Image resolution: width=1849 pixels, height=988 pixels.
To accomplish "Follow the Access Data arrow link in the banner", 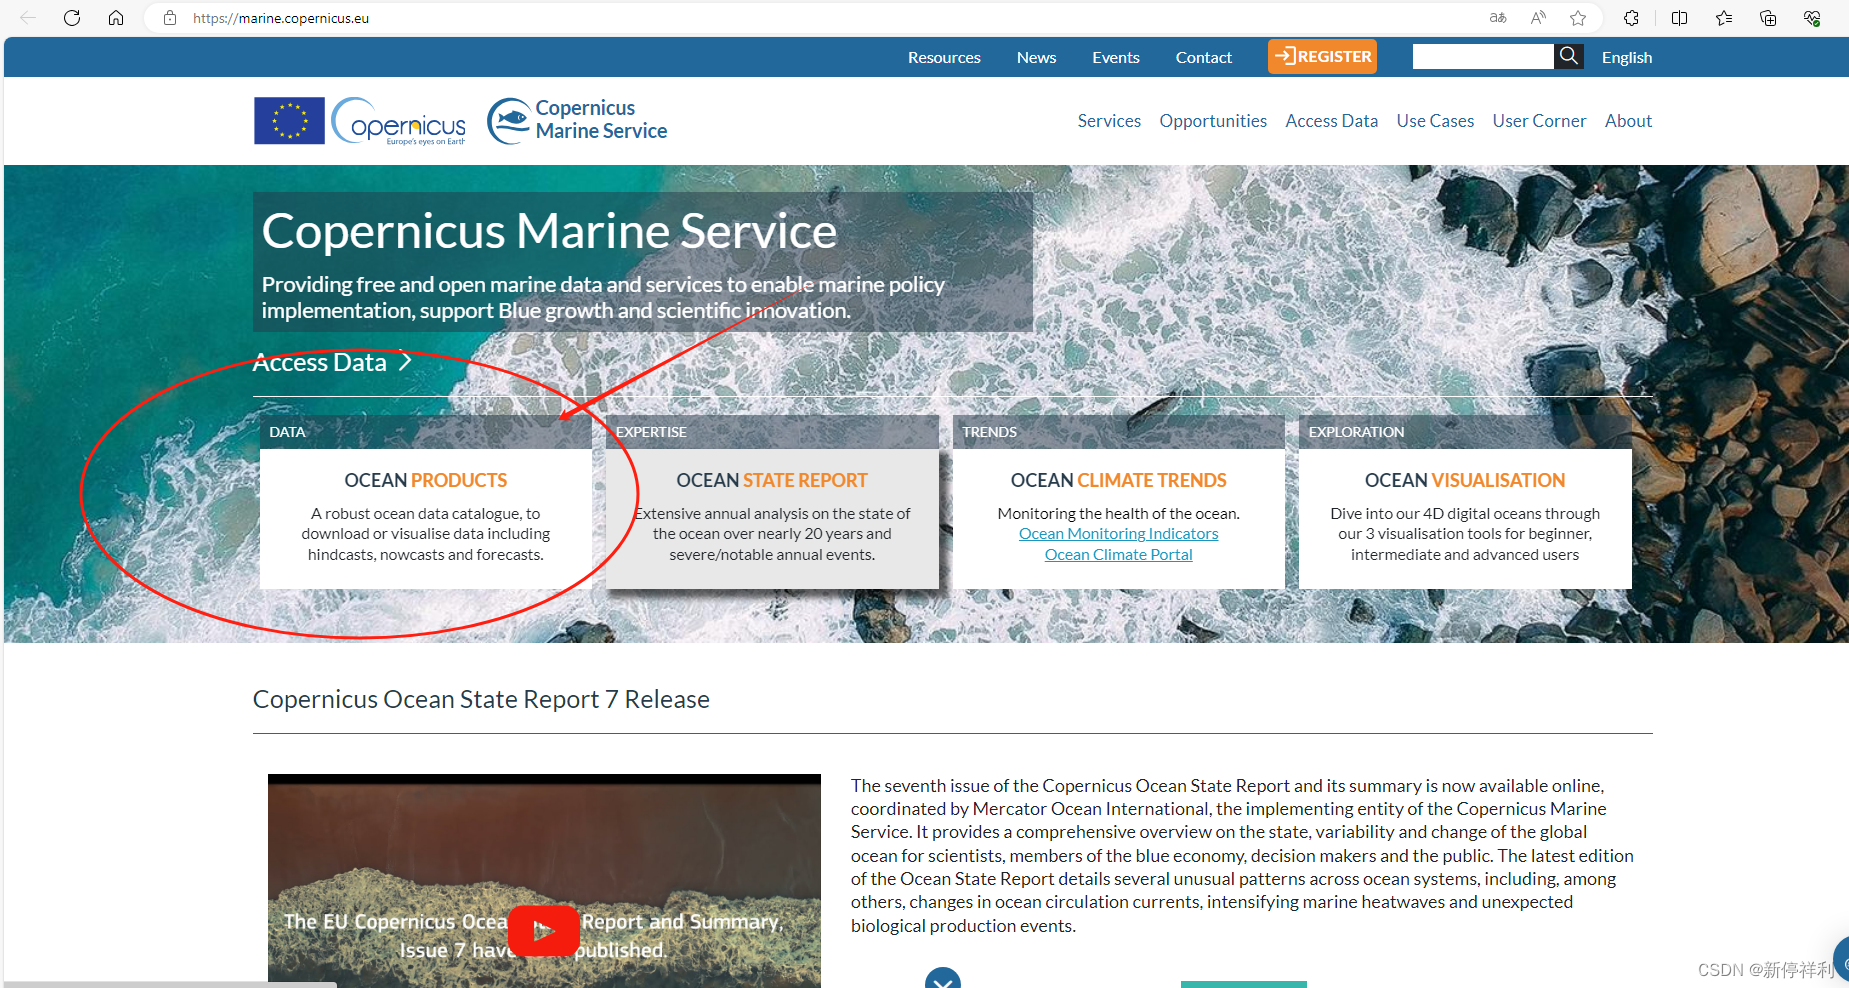I will click(333, 362).
